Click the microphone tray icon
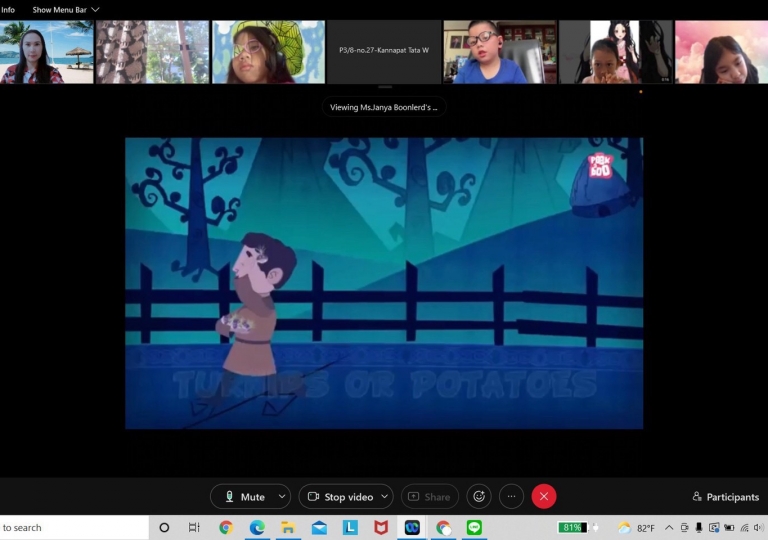The width and height of the screenshot is (768, 540). coord(699,527)
